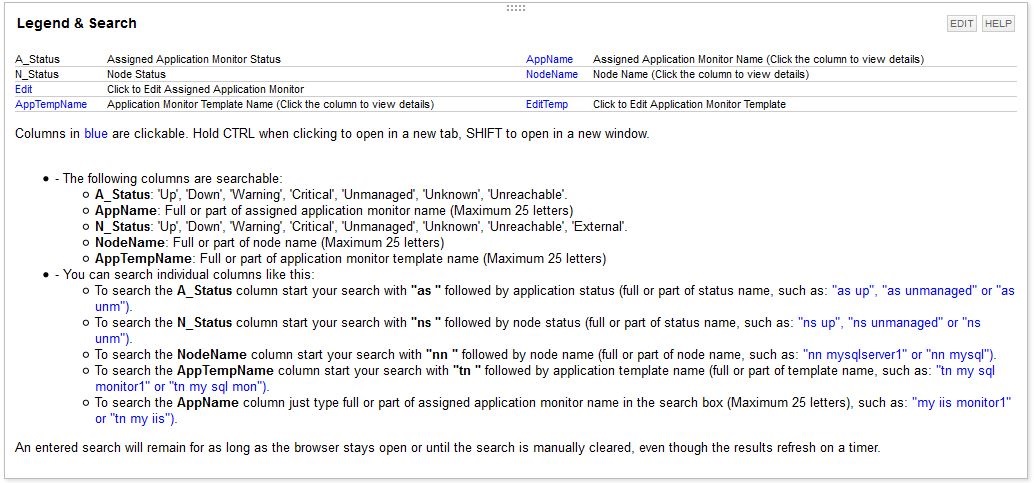
Task: Click the blue "as up" example text
Action: (855, 291)
